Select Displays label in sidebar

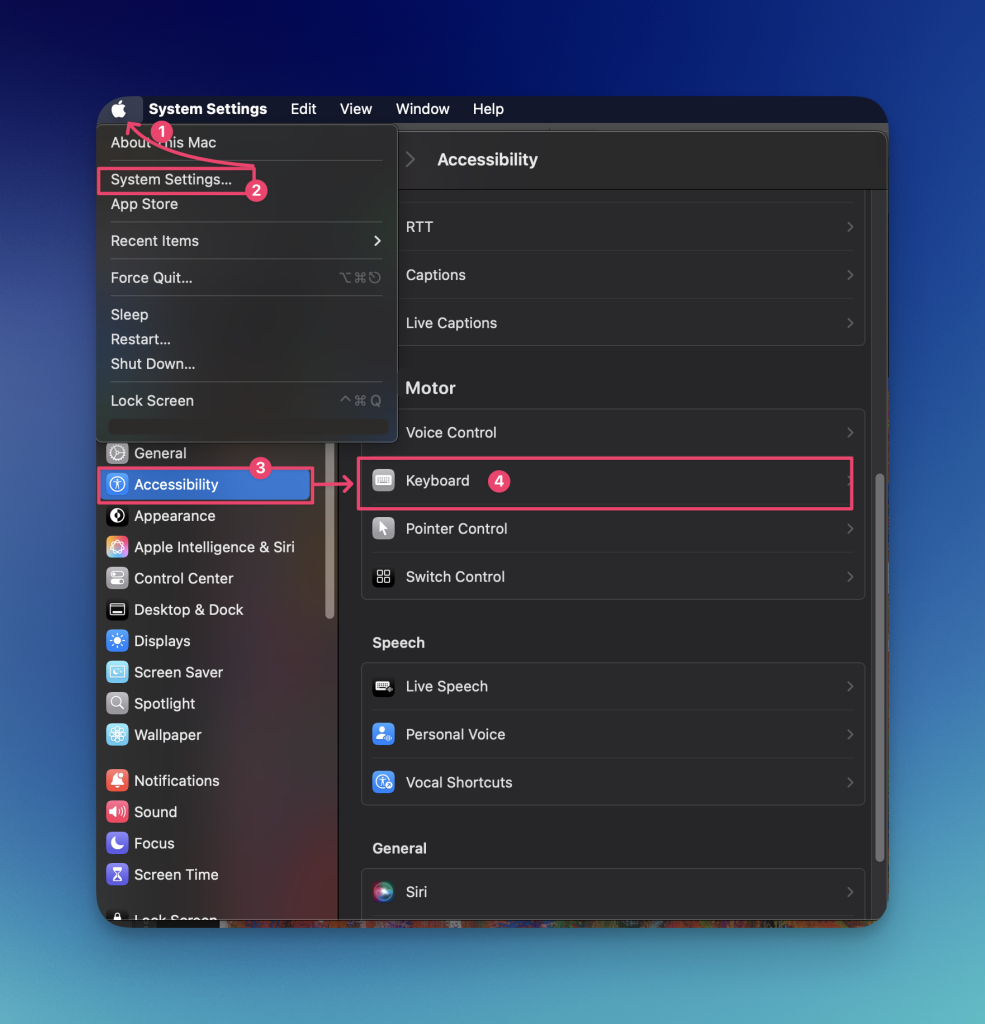[x=162, y=641]
